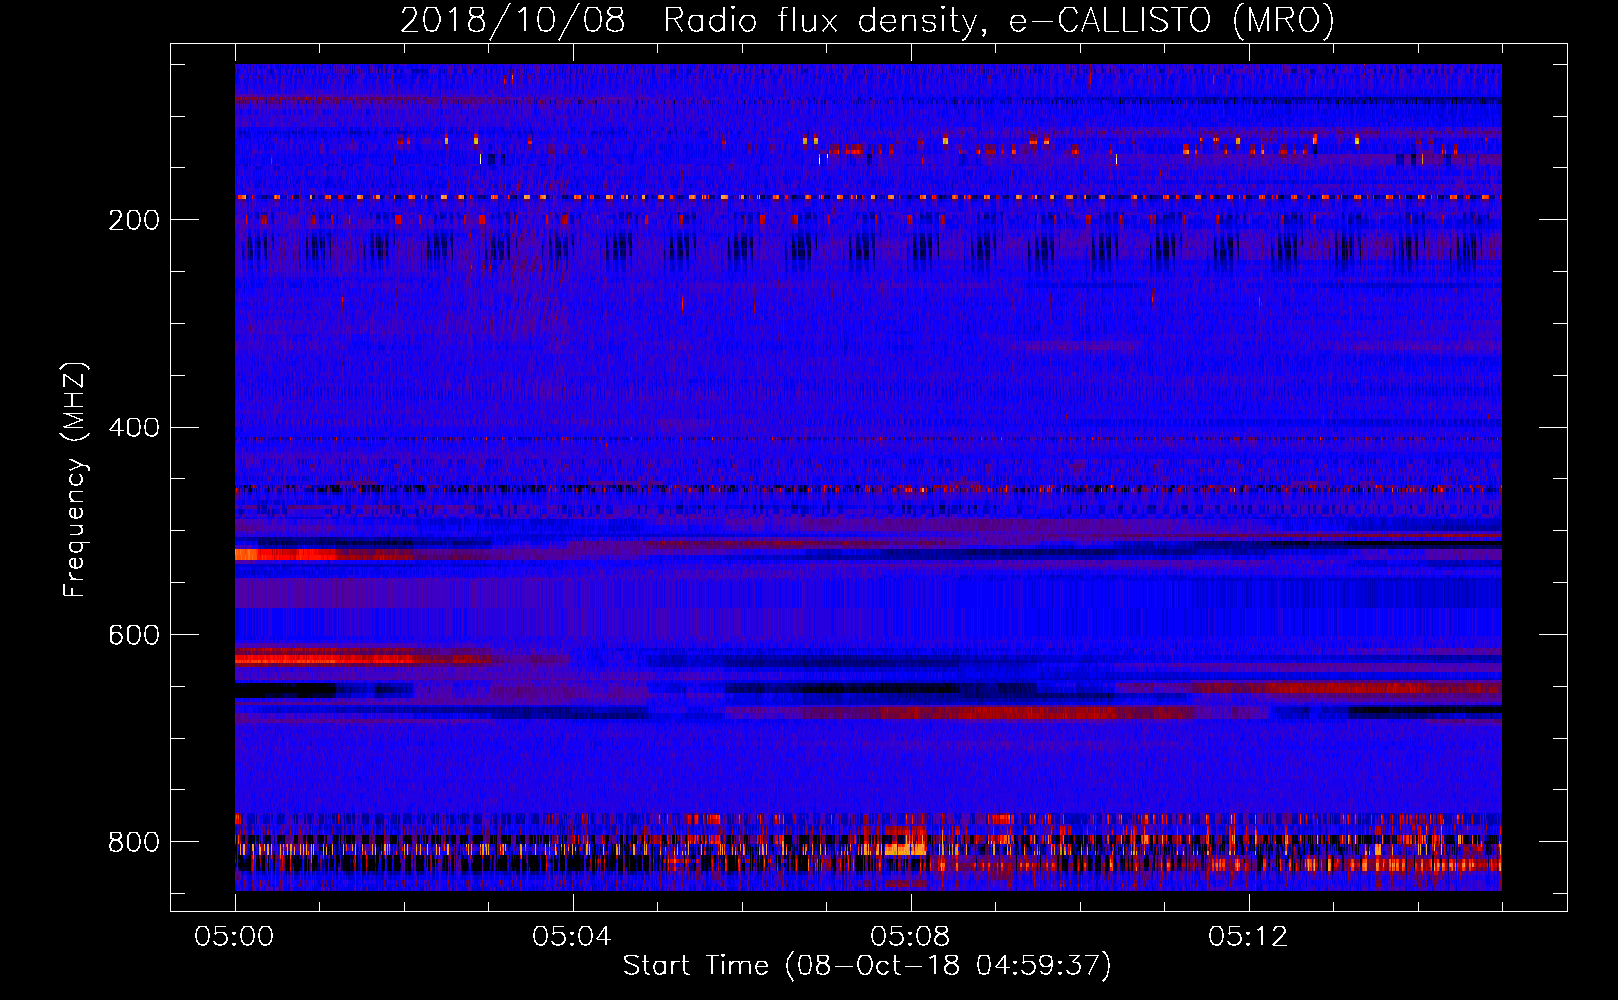Click the '400' frequency tick label
The width and height of the screenshot is (1618, 1000).
point(134,428)
